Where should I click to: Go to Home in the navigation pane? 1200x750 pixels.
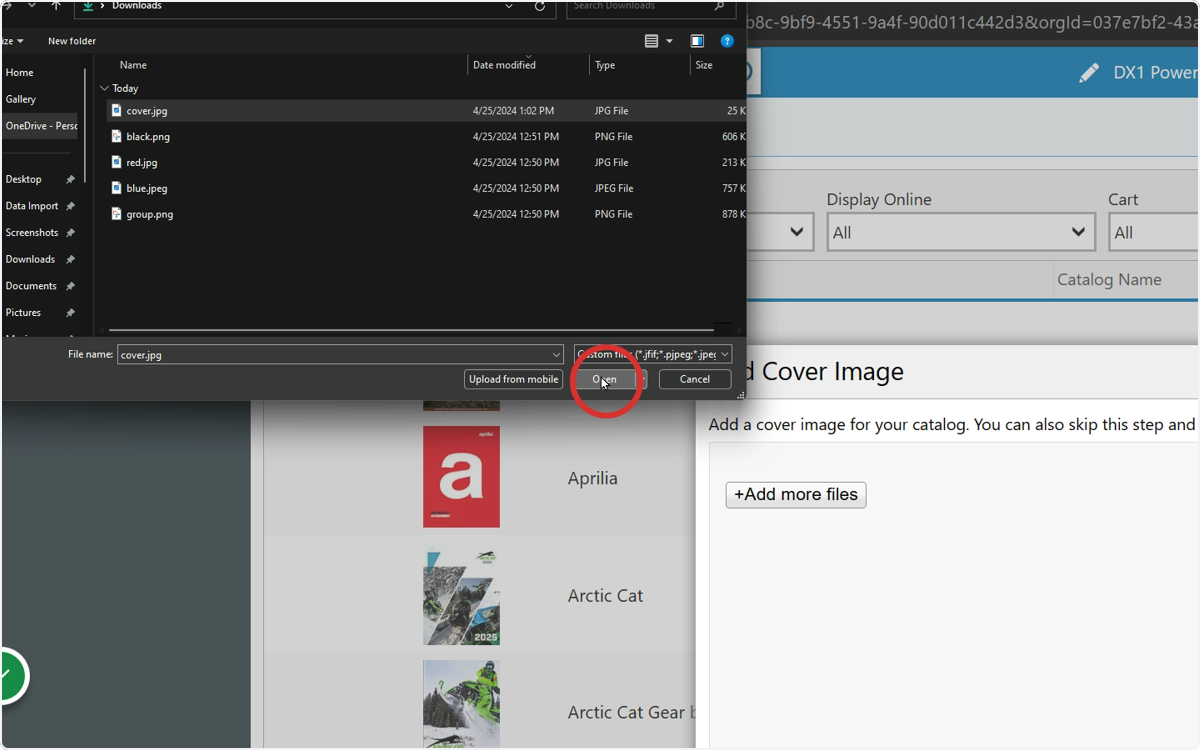tap(20, 73)
